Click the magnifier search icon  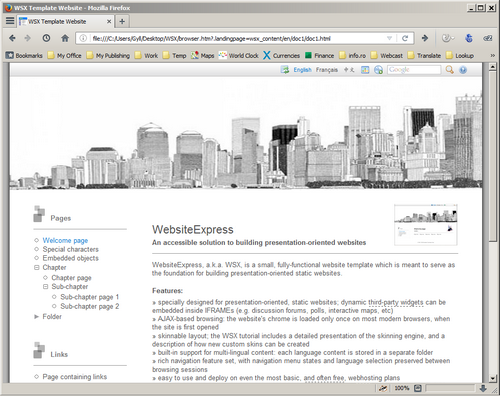tap(450, 70)
